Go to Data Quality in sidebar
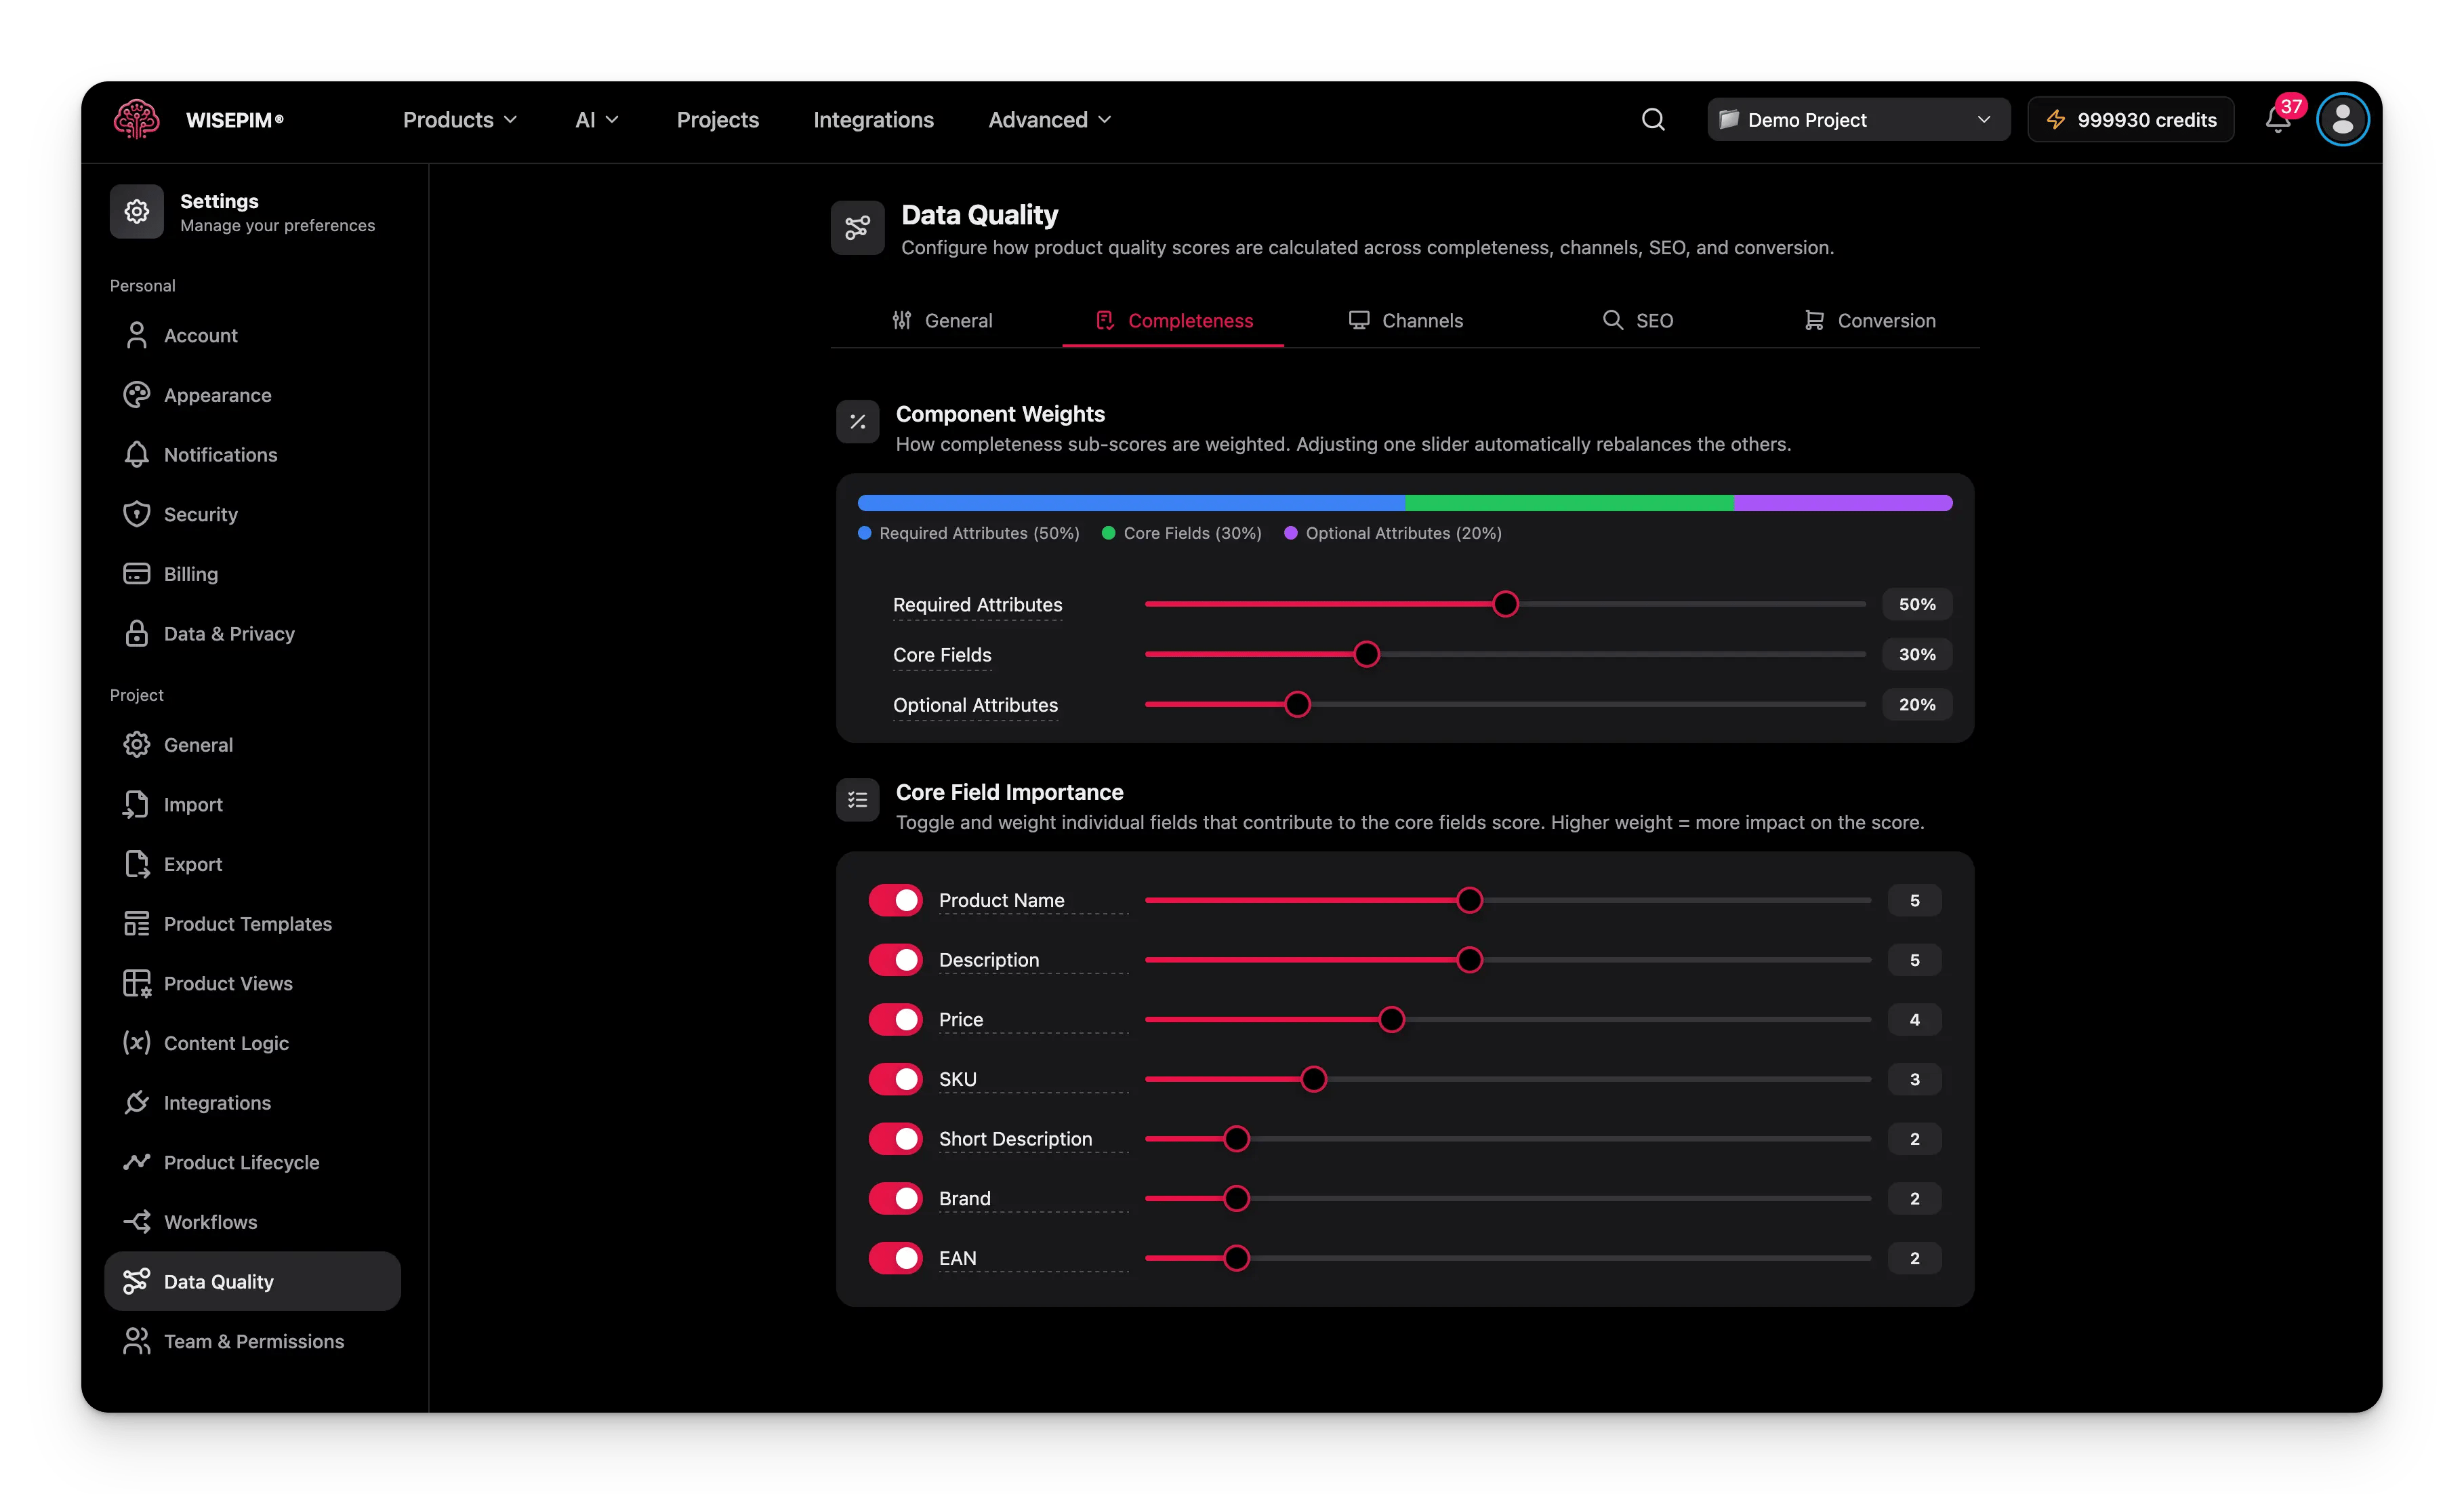2464x1494 pixels. (252, 1282)
